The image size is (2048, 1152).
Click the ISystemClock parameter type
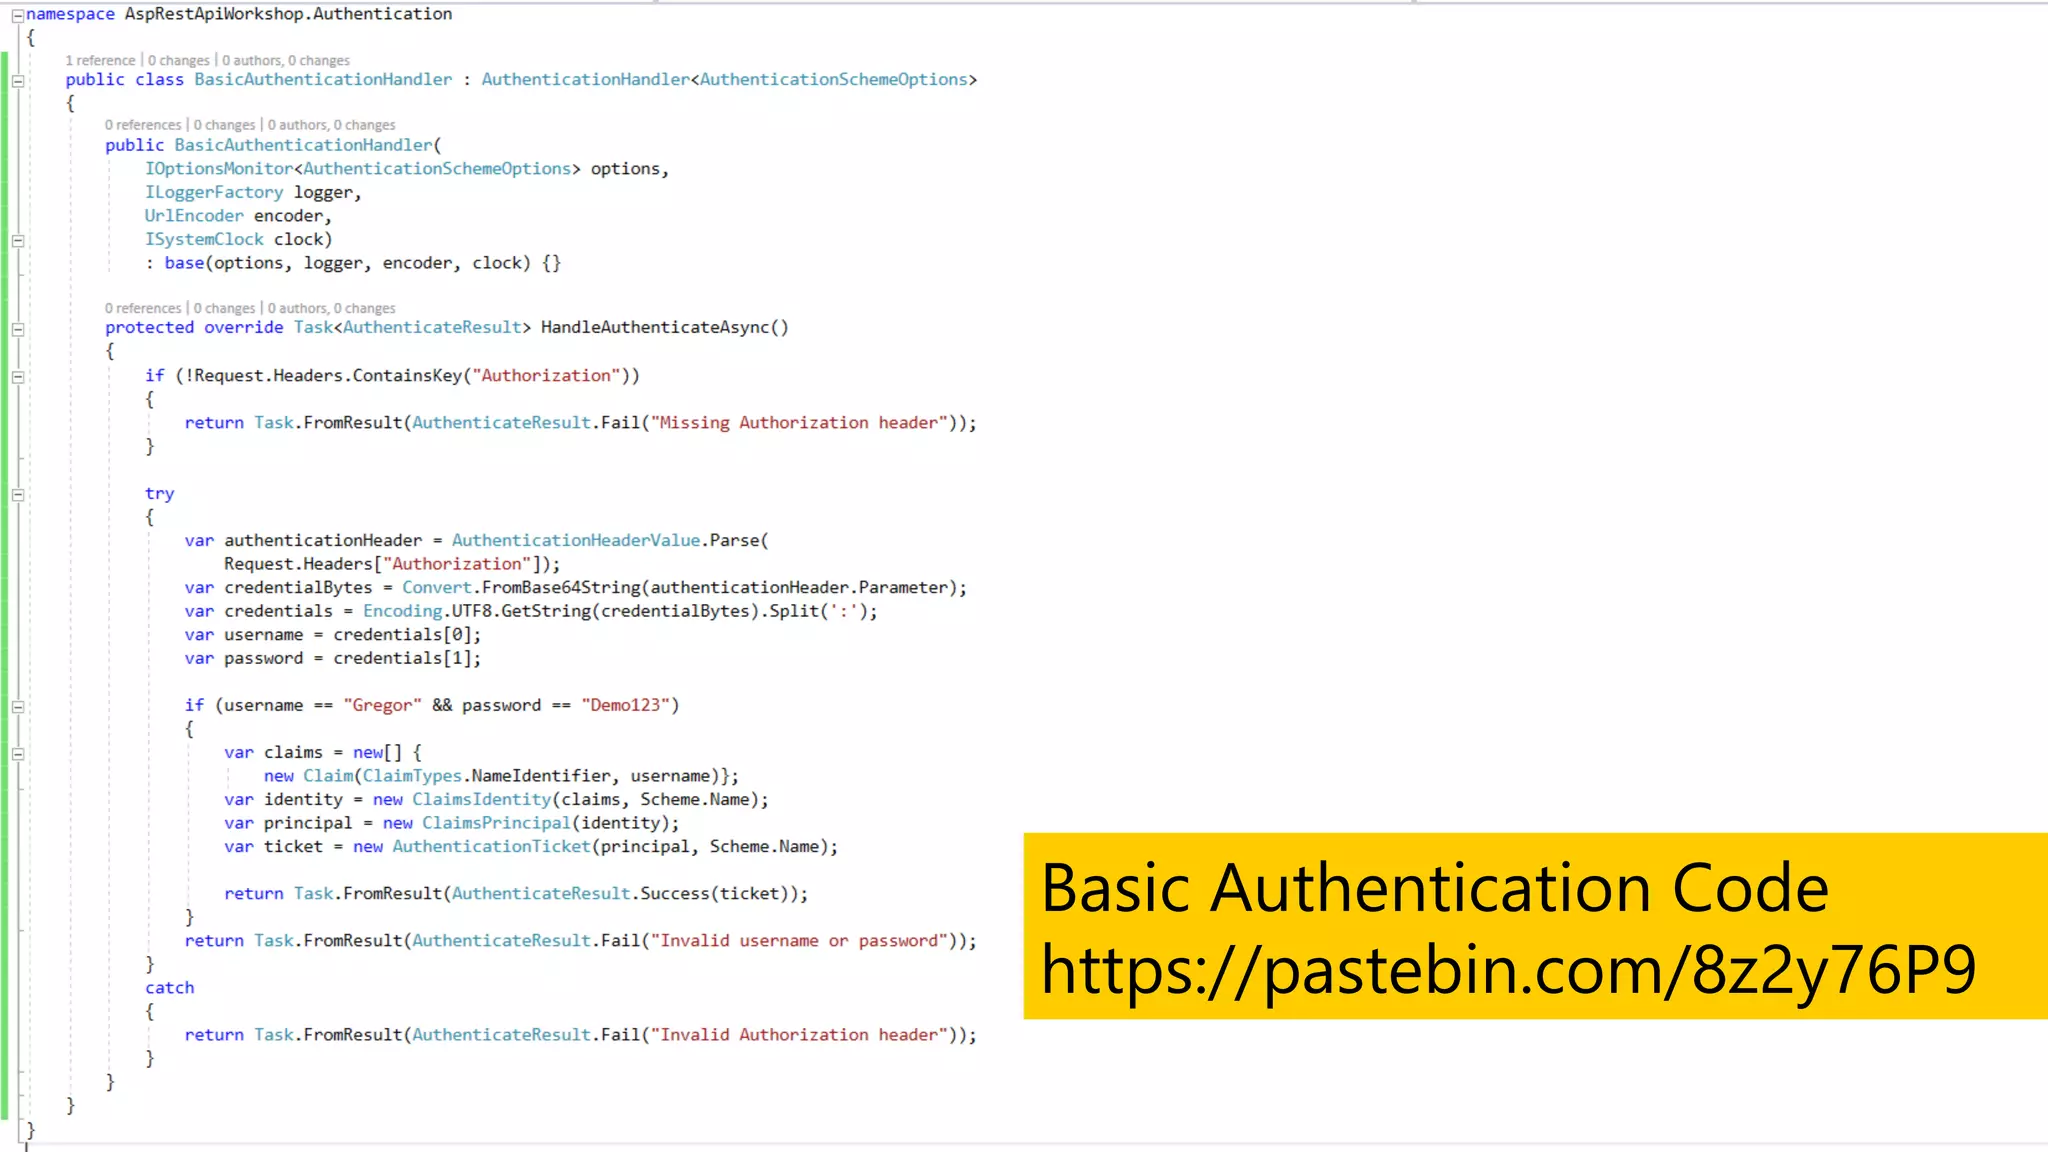[204, 240]
